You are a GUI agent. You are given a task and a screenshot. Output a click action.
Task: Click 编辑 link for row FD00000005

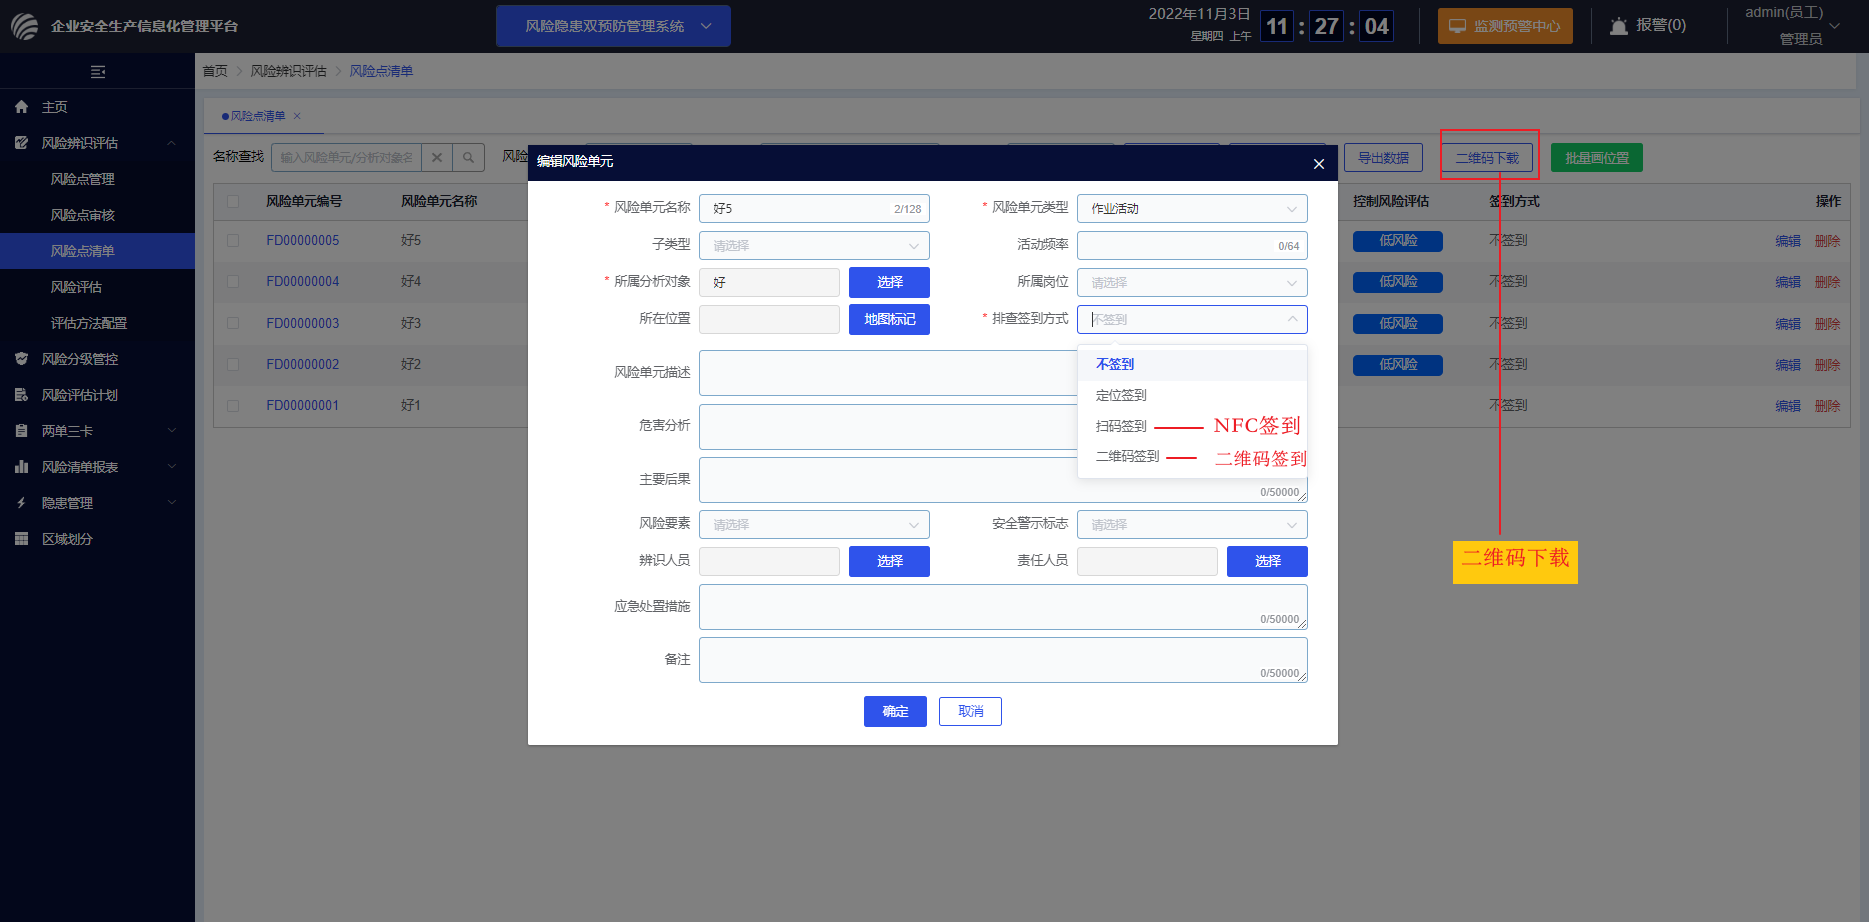click(x=1787, y=241)
